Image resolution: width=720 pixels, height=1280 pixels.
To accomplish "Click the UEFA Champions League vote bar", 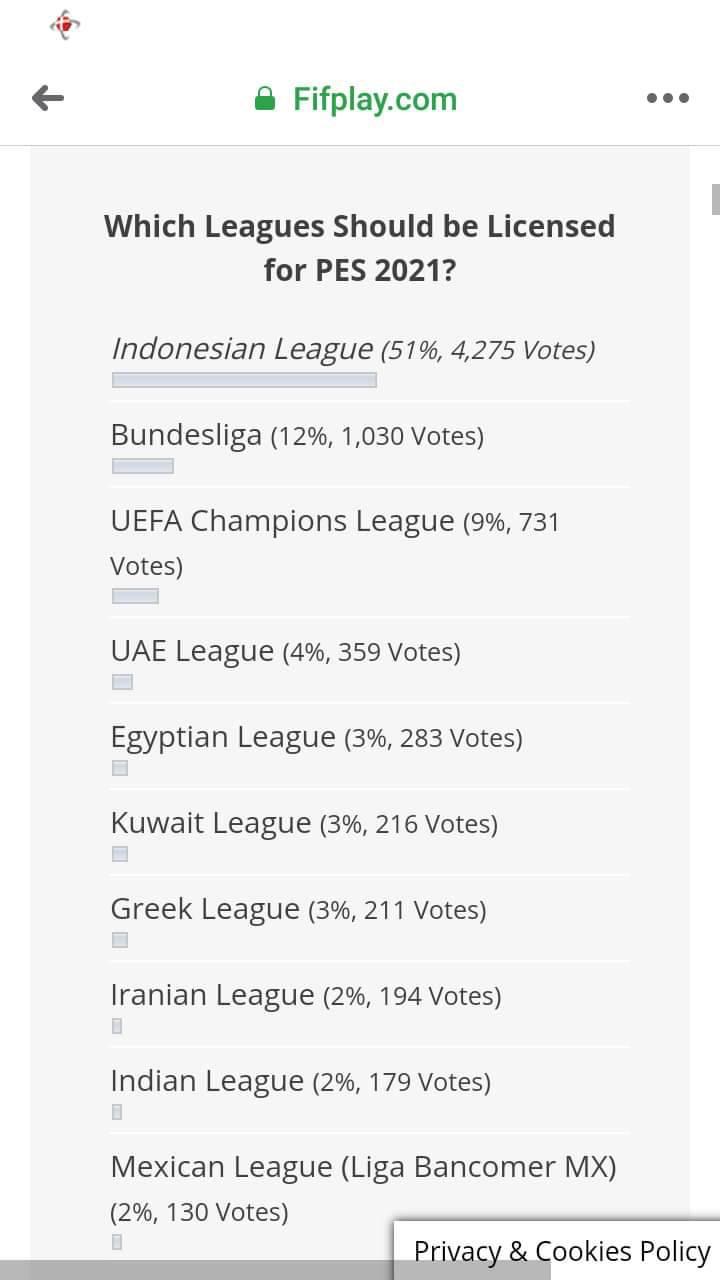I will (x=135, y=596).
